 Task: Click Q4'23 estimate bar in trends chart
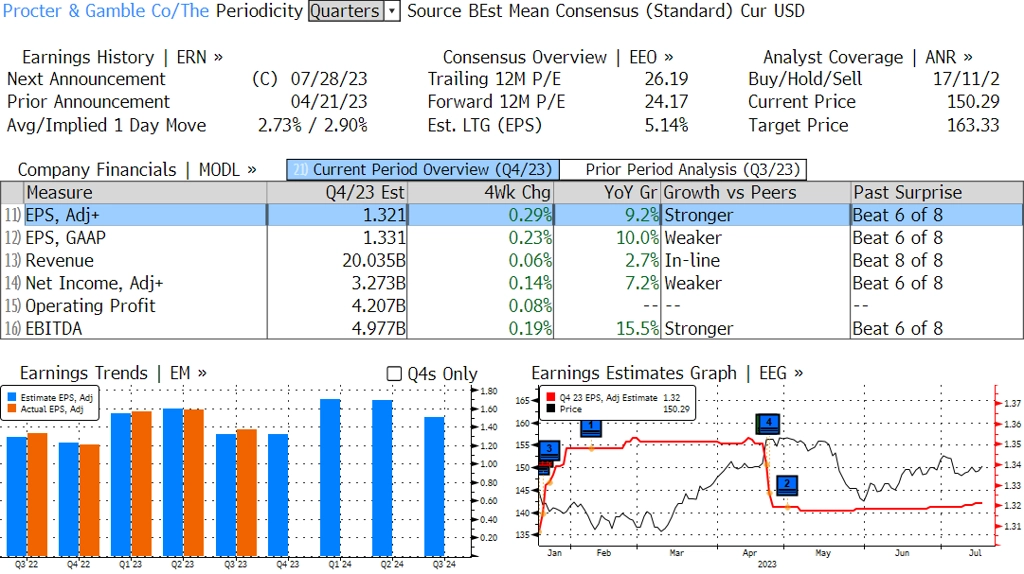(278, 496)
